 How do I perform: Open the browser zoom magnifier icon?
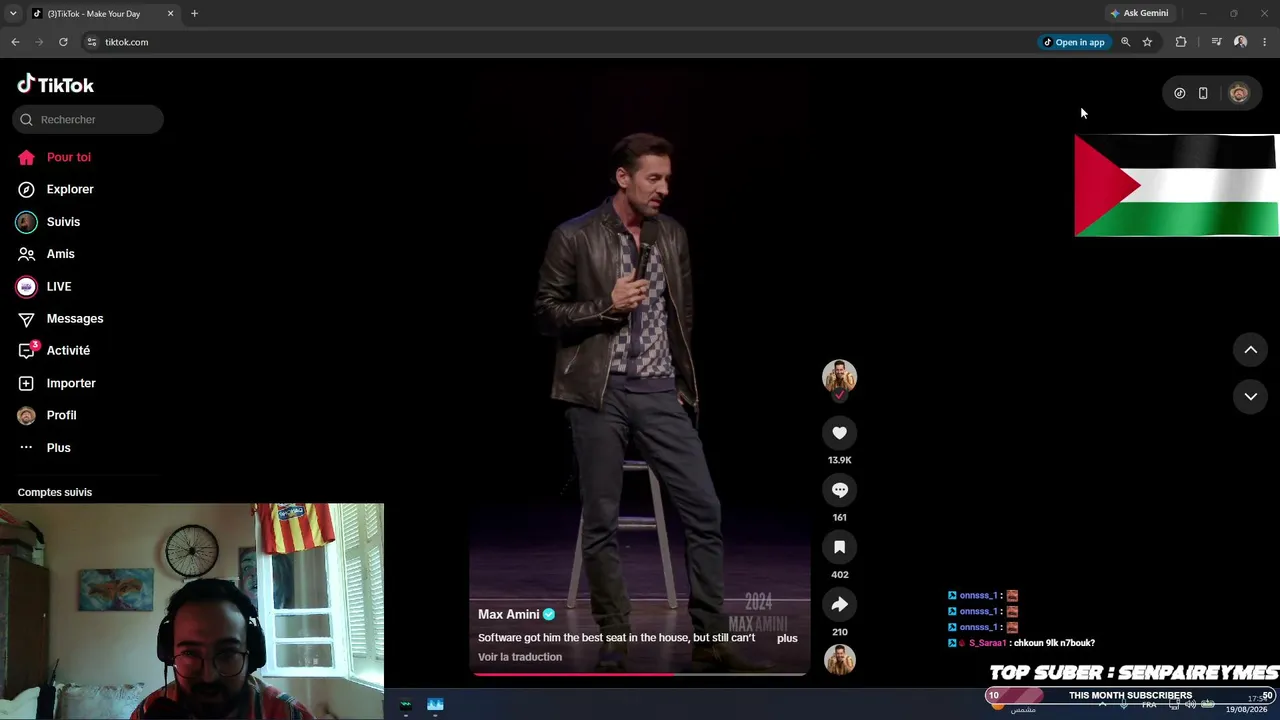[x=1126, y=42]
